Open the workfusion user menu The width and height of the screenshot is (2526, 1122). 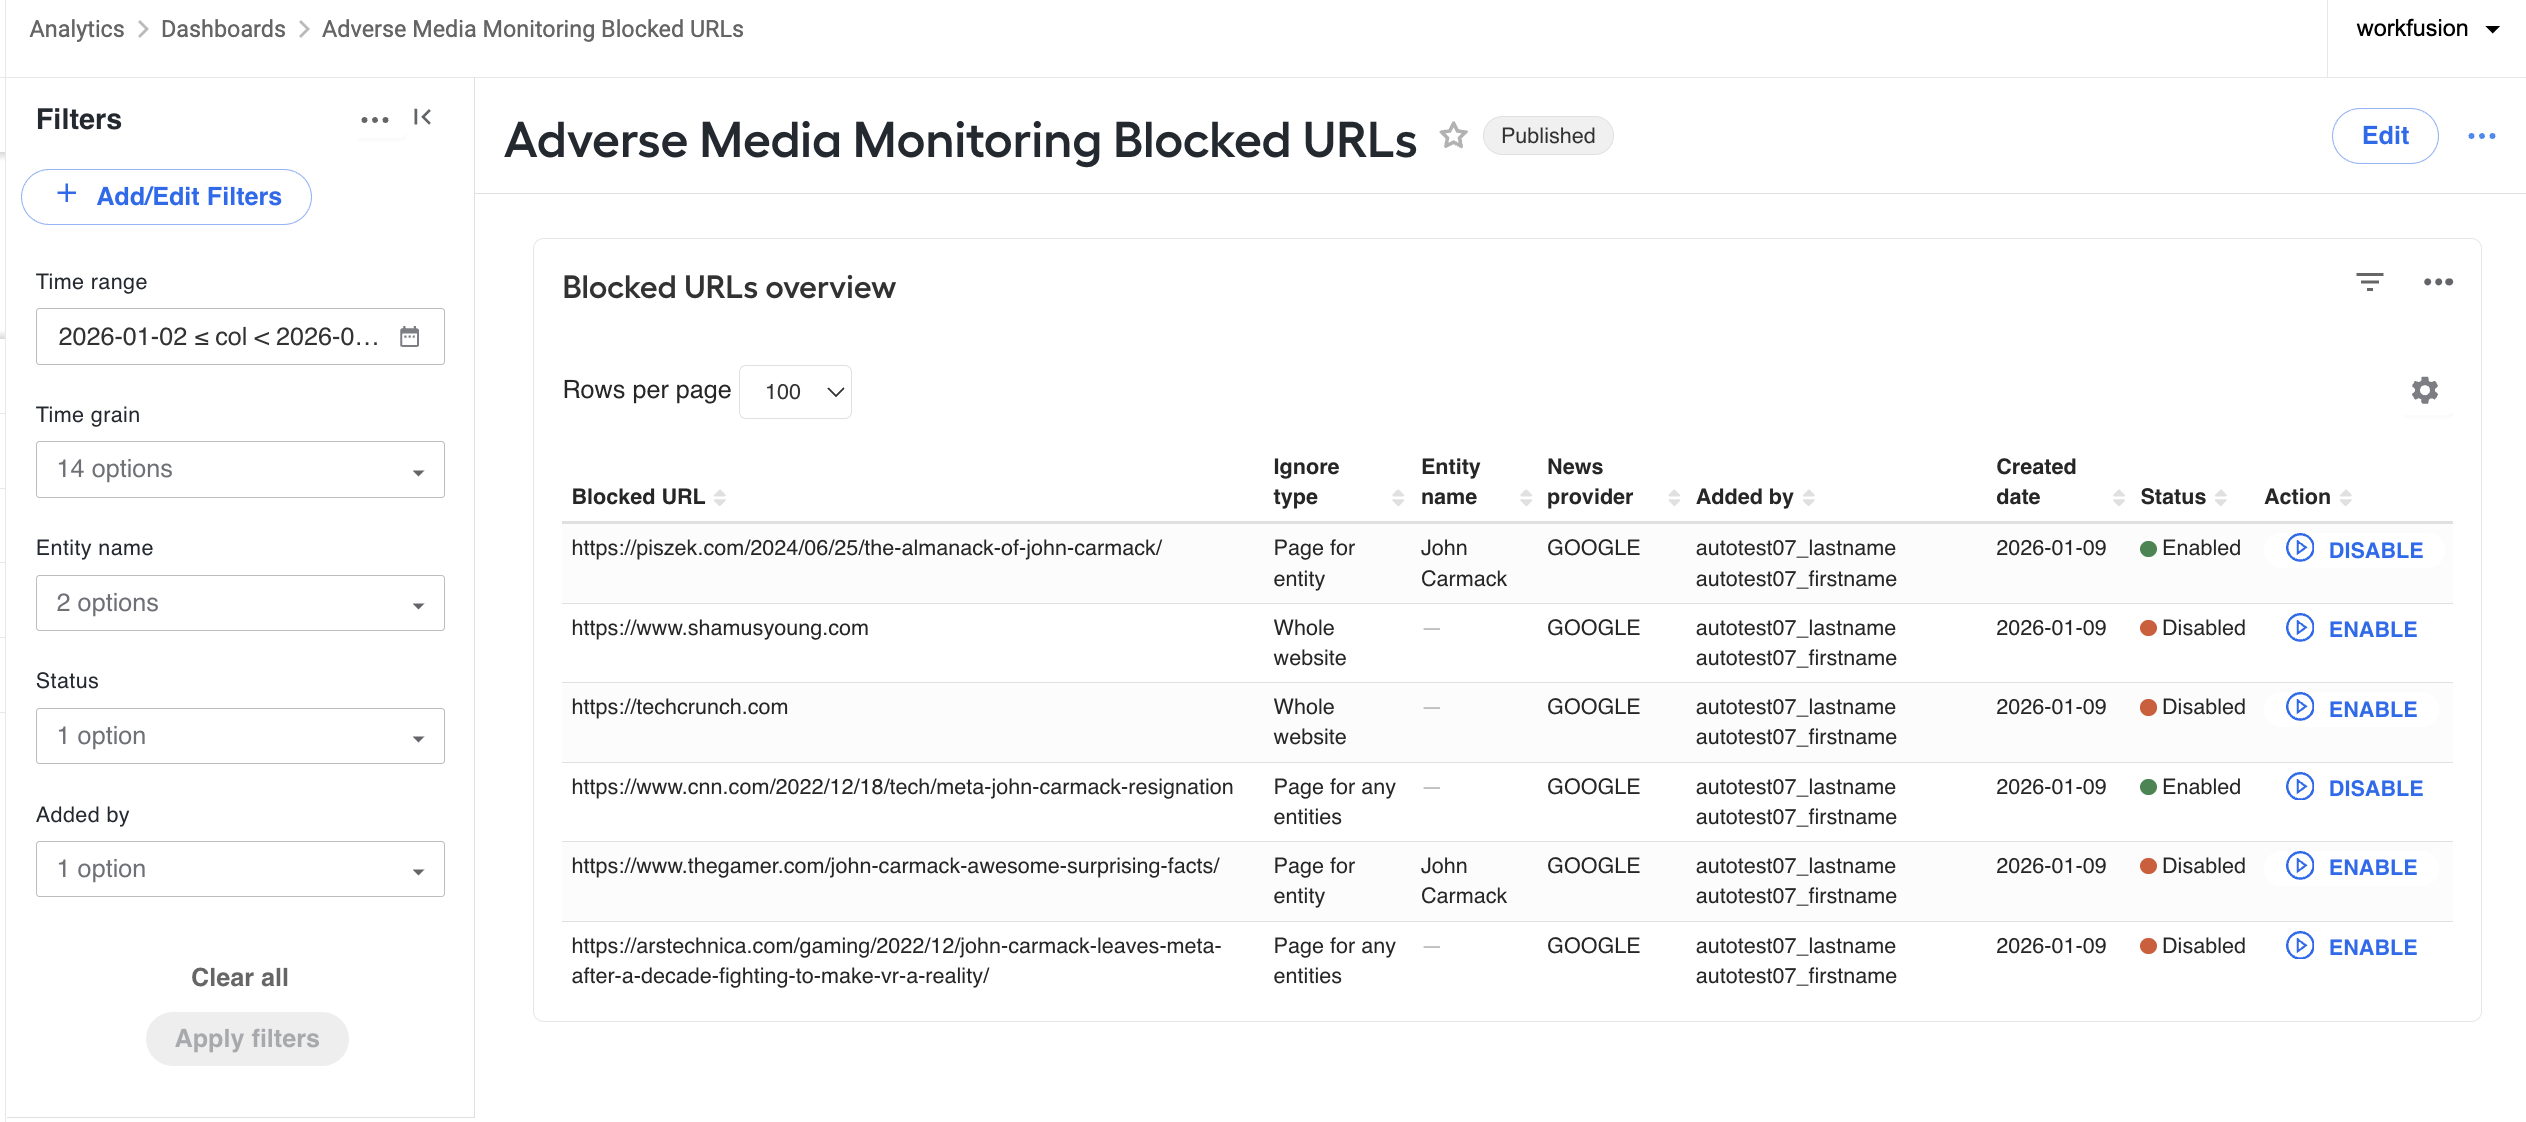(2427, 29)
